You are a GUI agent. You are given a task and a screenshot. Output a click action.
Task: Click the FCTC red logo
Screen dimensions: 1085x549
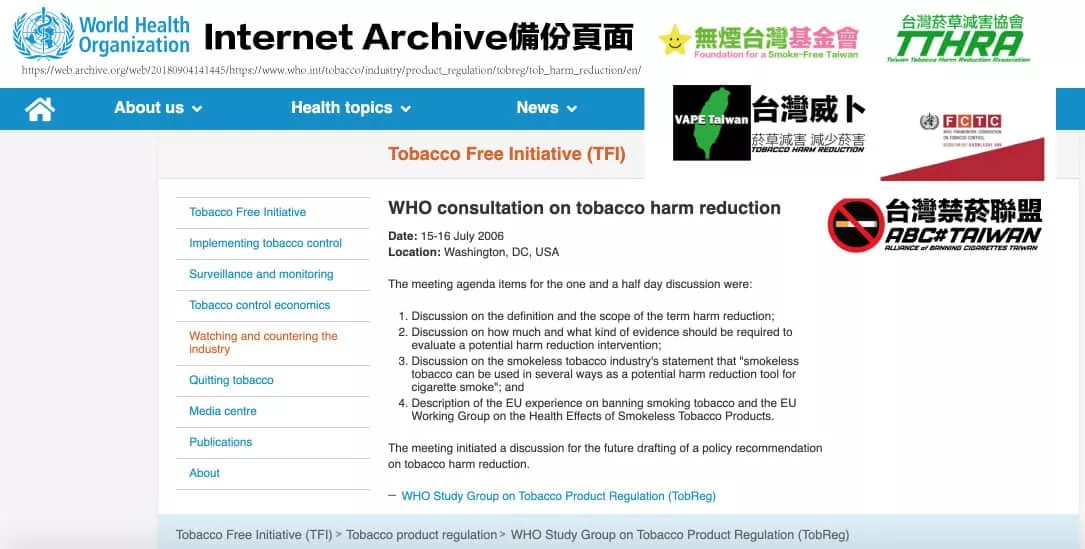[962, 147]
